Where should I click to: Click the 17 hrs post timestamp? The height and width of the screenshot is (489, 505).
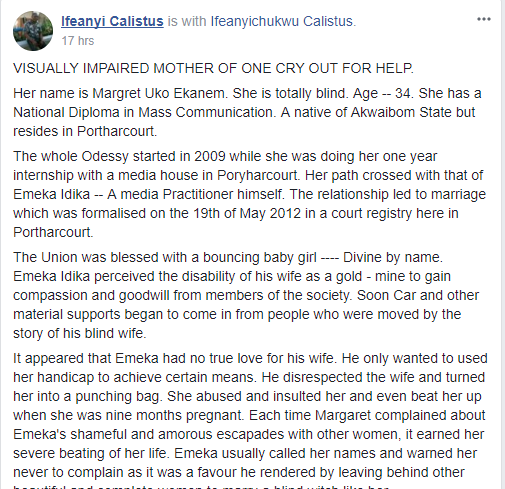click(x=78, y=41)
